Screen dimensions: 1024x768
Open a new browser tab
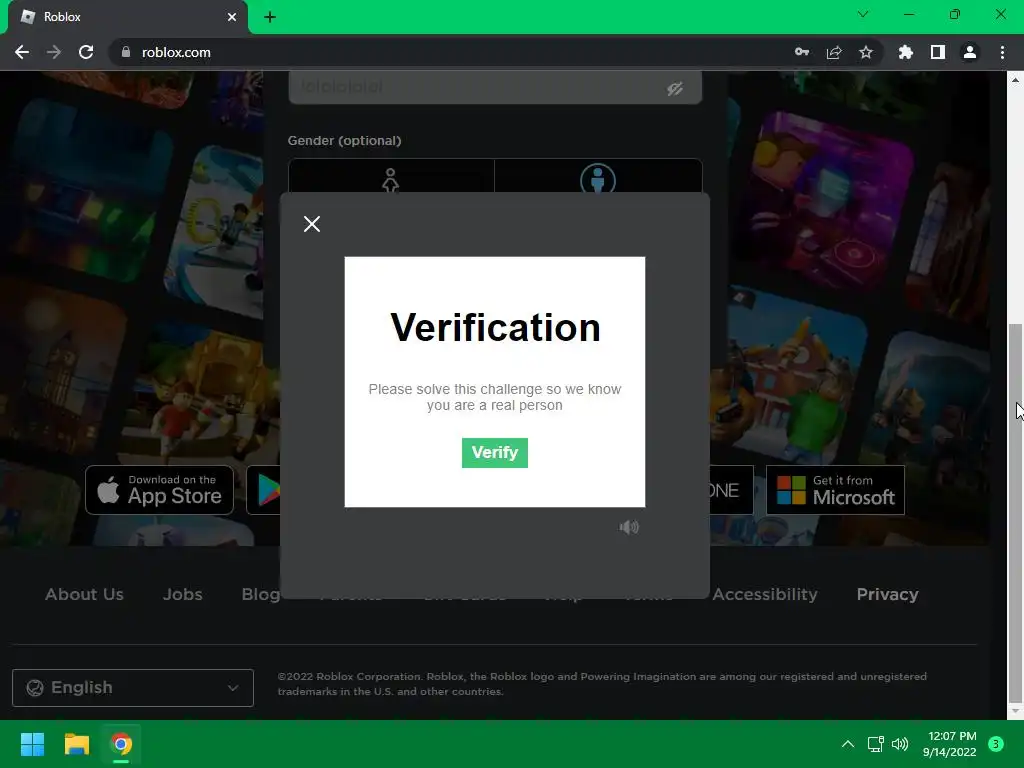pos(270,17)
